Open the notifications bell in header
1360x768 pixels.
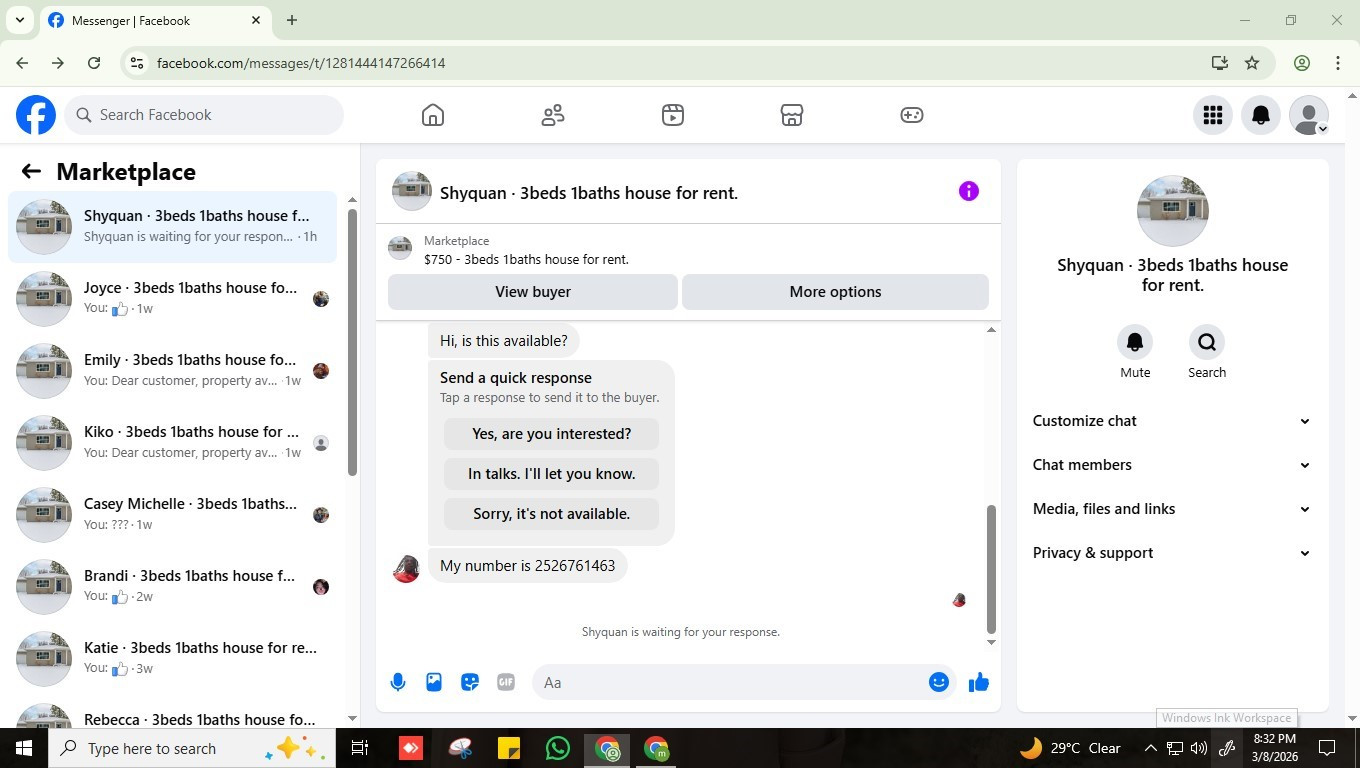point(1261,115)
